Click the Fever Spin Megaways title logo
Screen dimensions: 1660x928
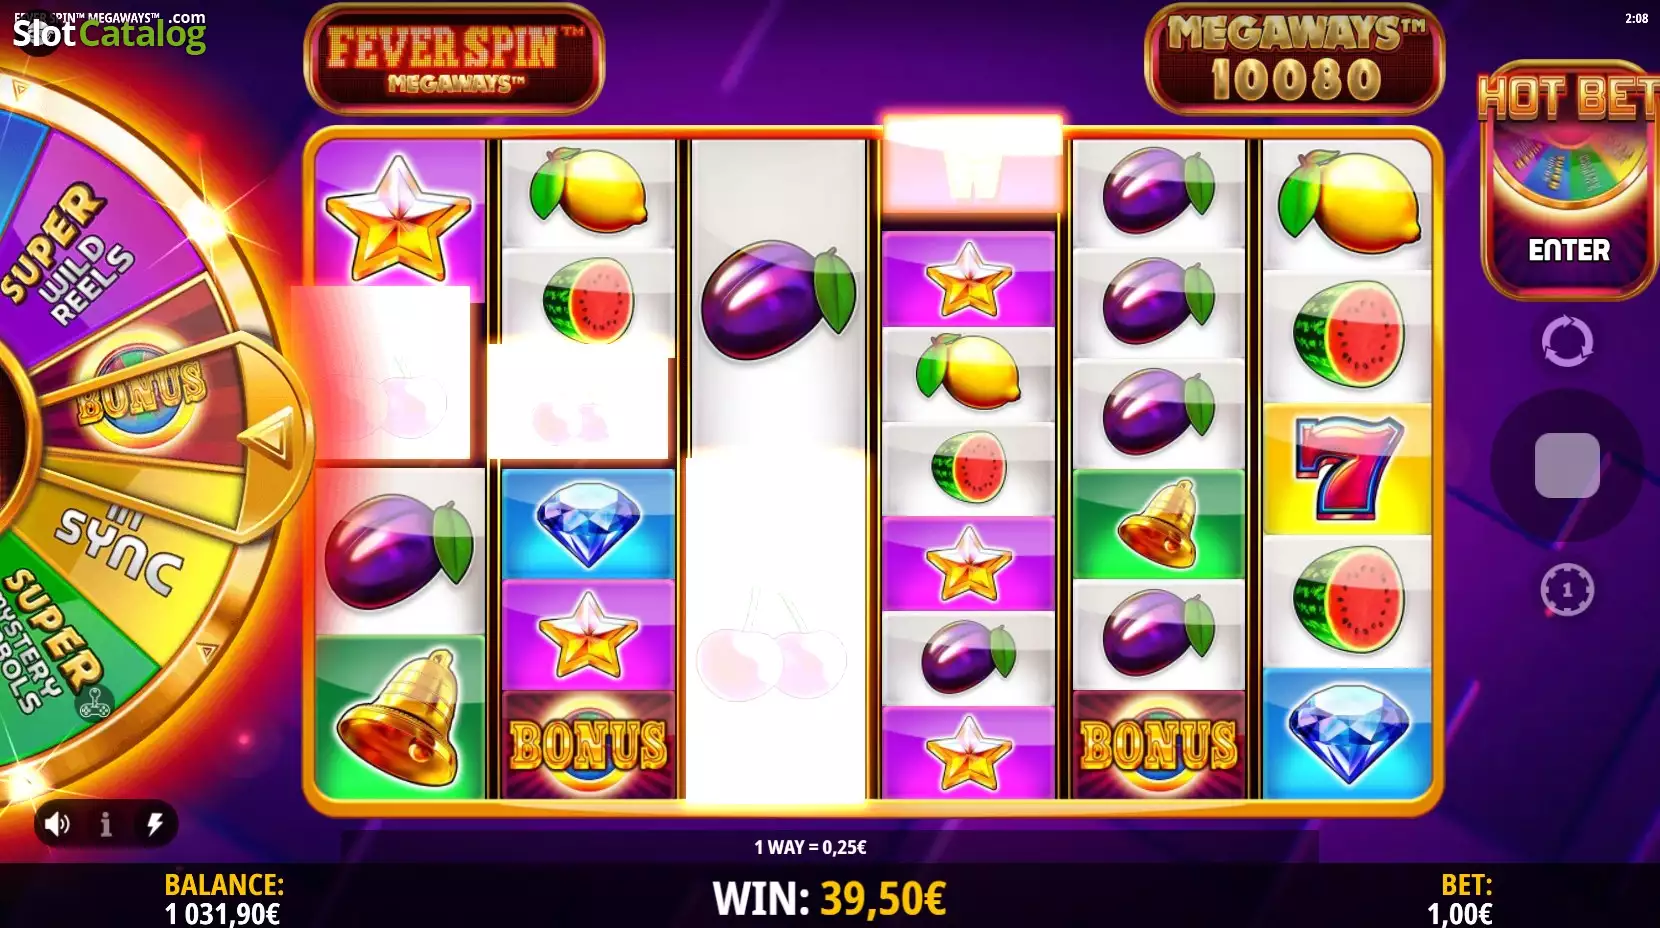click(454, 59)
